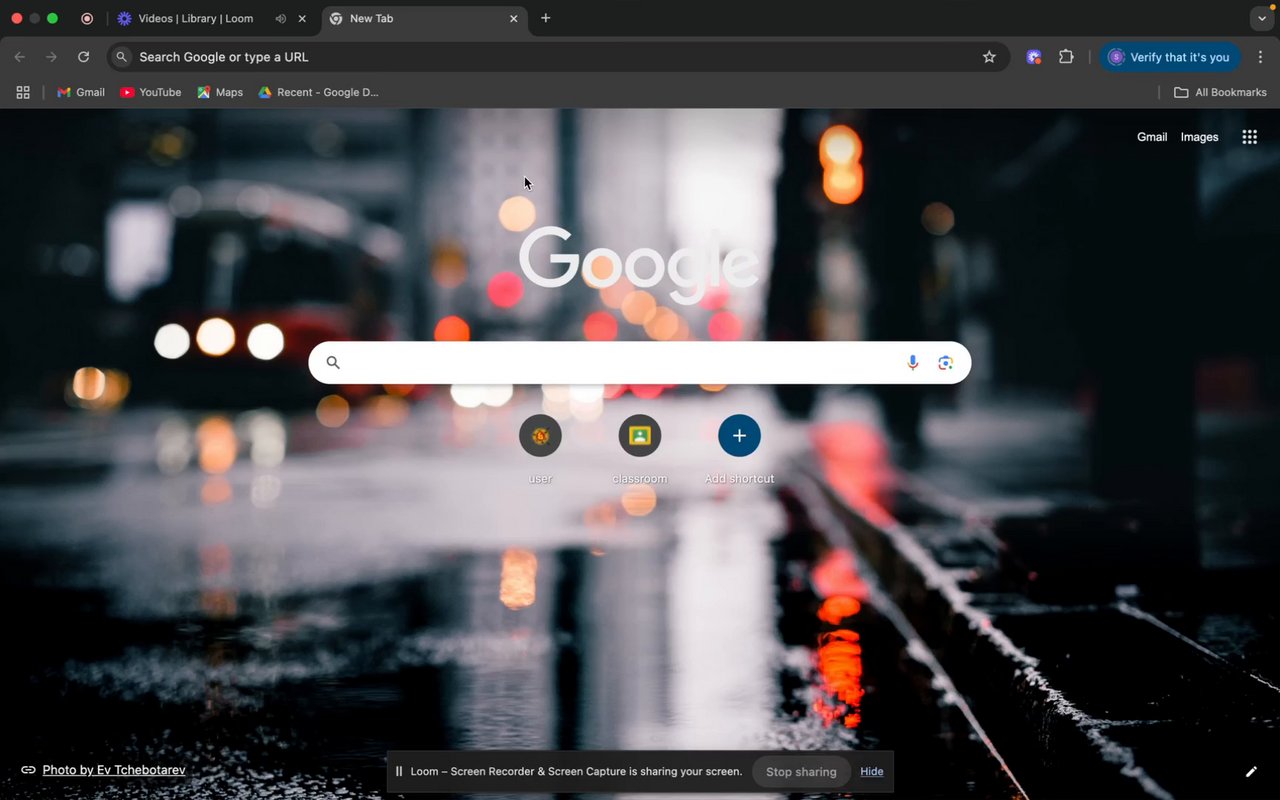
Task: Search by image with Google Lens icon
Action: click(x=945, y=363)
